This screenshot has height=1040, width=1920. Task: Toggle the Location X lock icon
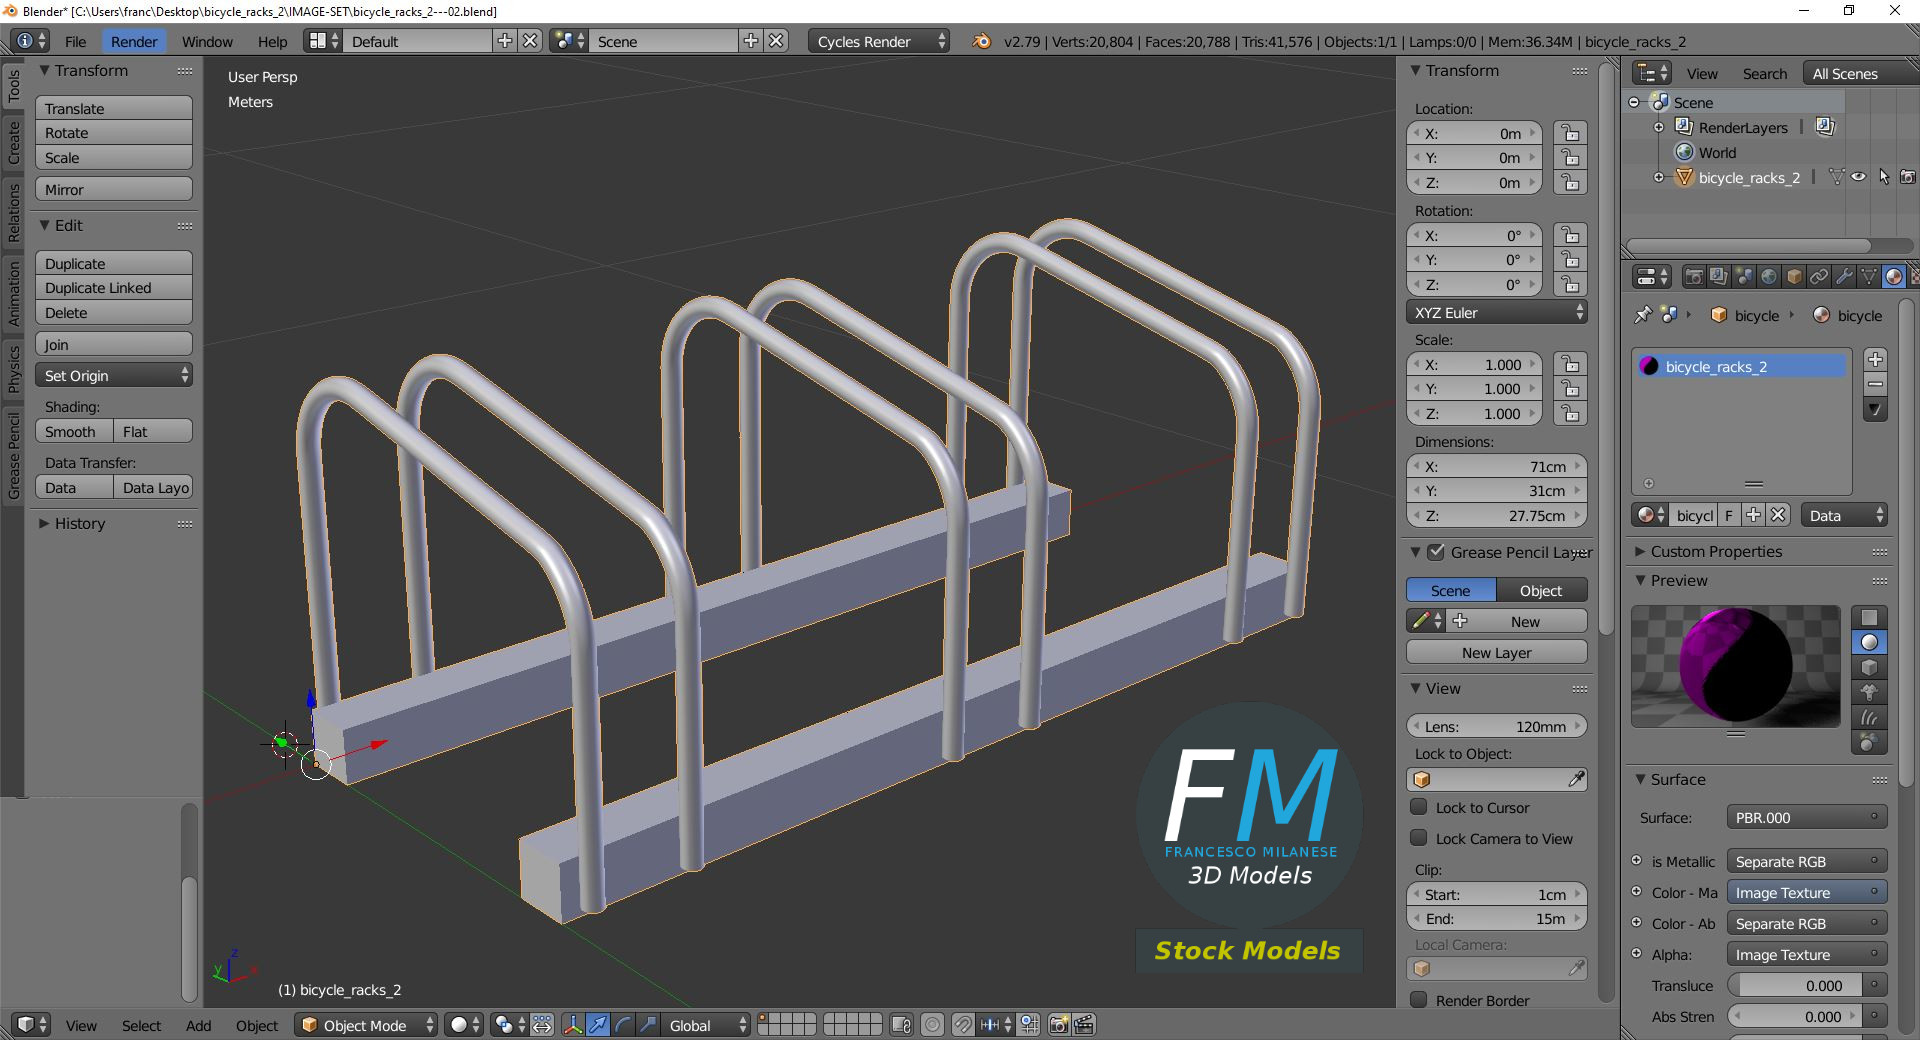tap(1571, 133)
